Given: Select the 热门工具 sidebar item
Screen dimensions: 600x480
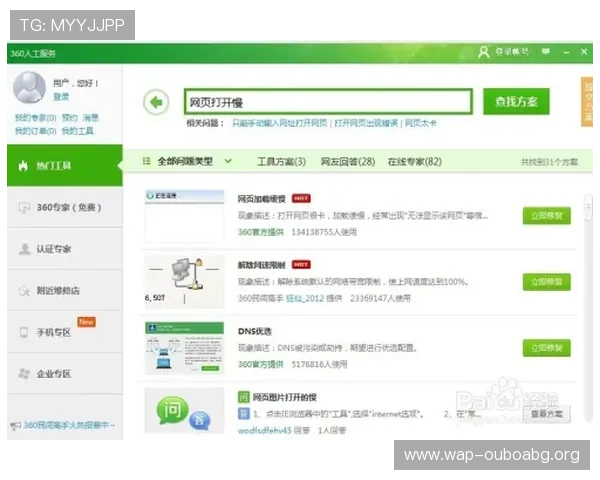Looking at the screenshot, I should [65, 165].
